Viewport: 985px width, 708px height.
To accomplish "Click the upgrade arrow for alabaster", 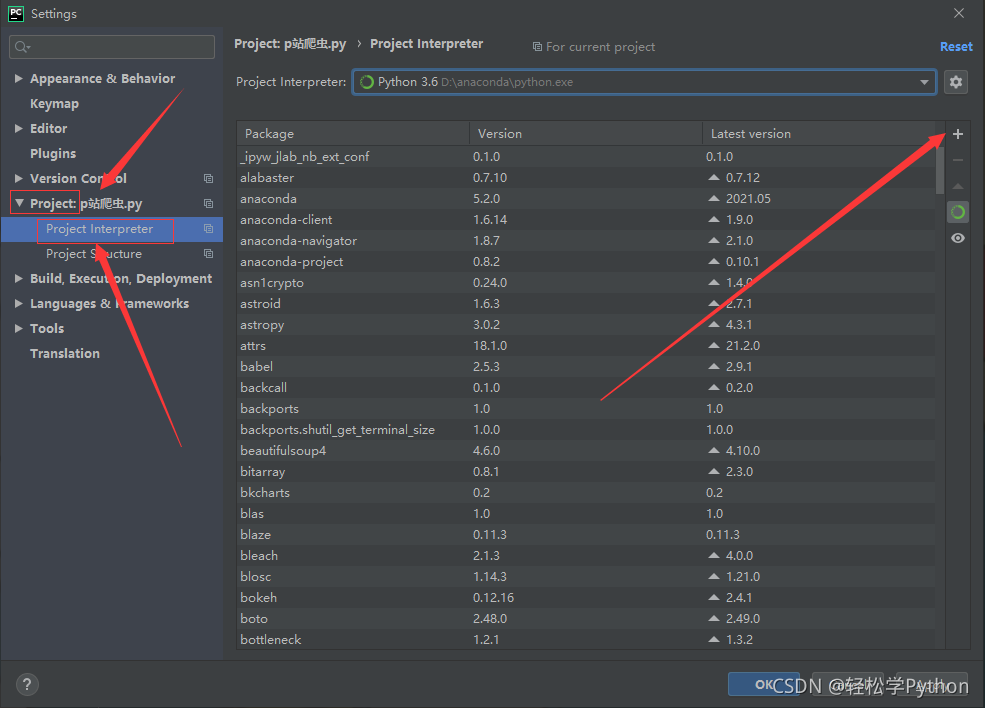I will click(714, 178).
